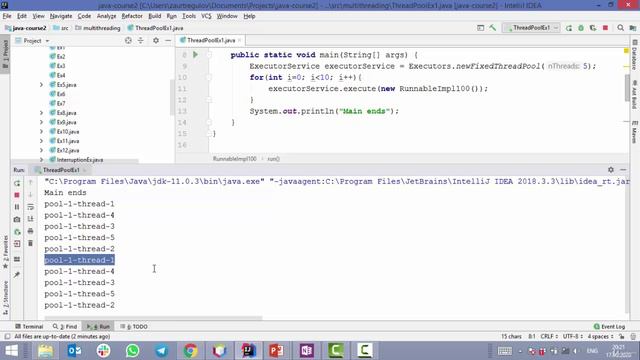Open the Find tool window
The image size is (640, 360).
64,327
